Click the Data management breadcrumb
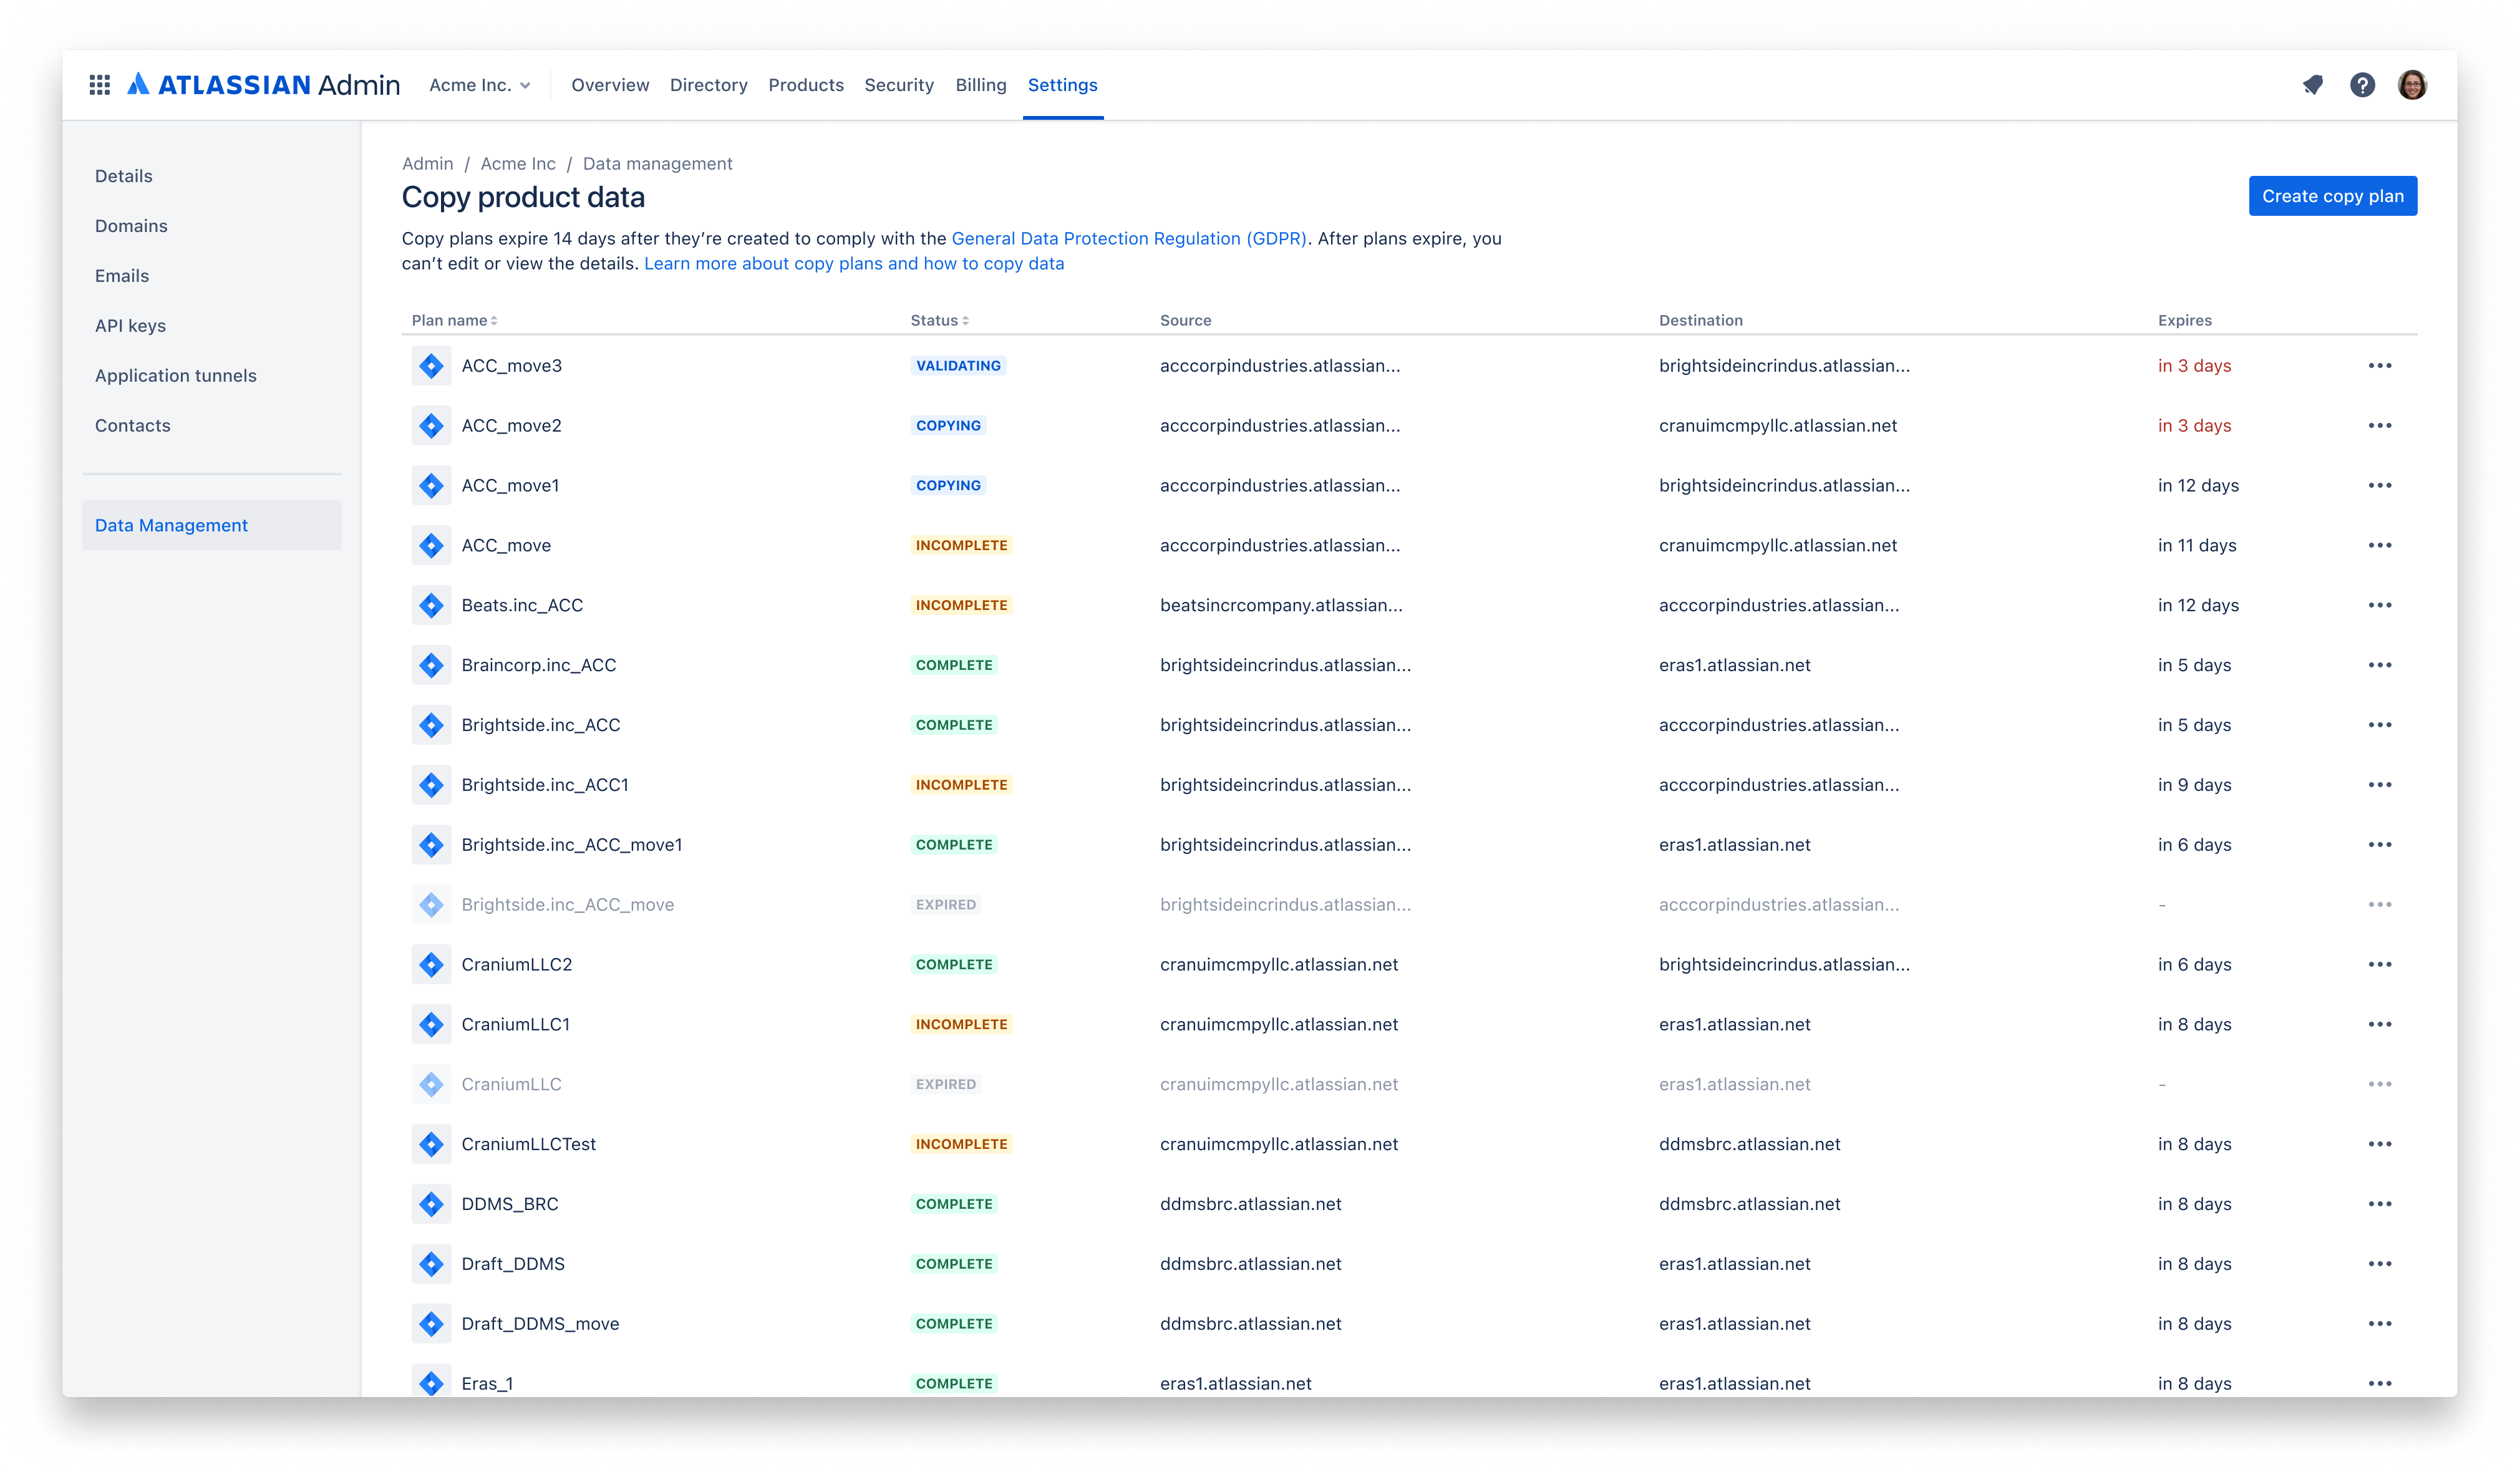Image resolution: width=2520 pixels, height=1472 pixels. [x=657, y=163]
